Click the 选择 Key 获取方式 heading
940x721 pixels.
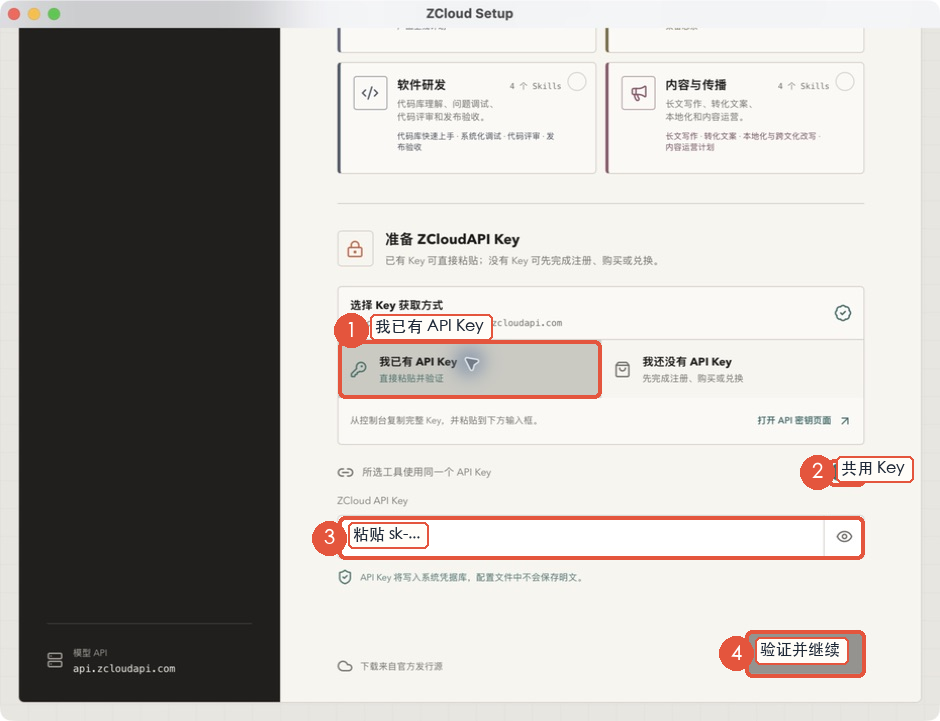(x=396, y=305)
